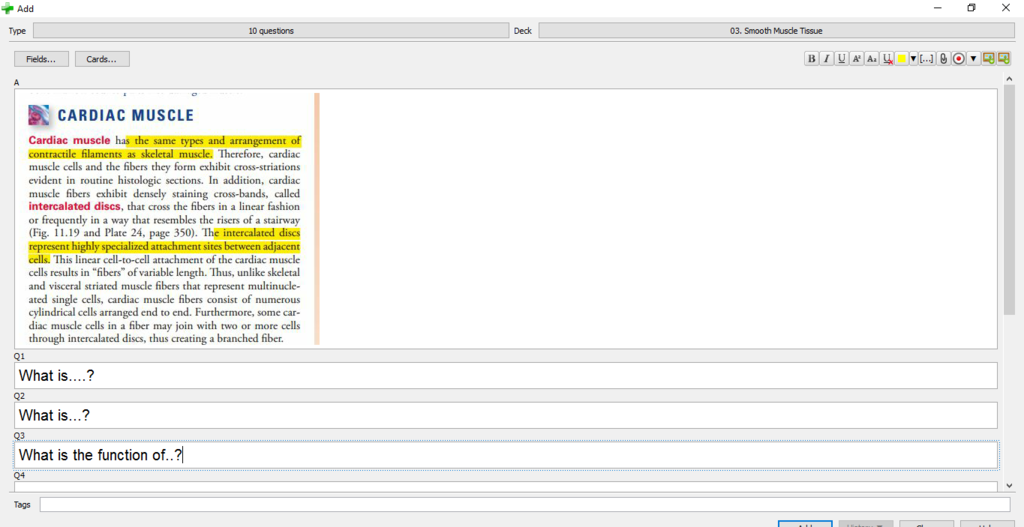The image size is (1024, 527).
Task: Open the advanced options arrow after record button
Action: tap(973, 59)
